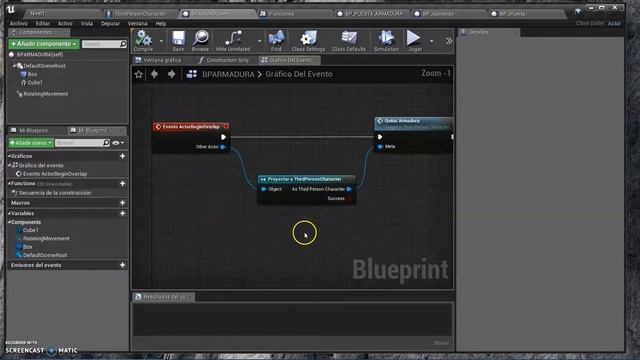Open the Ventana menu
640x360 pixels.
(138, 24)
